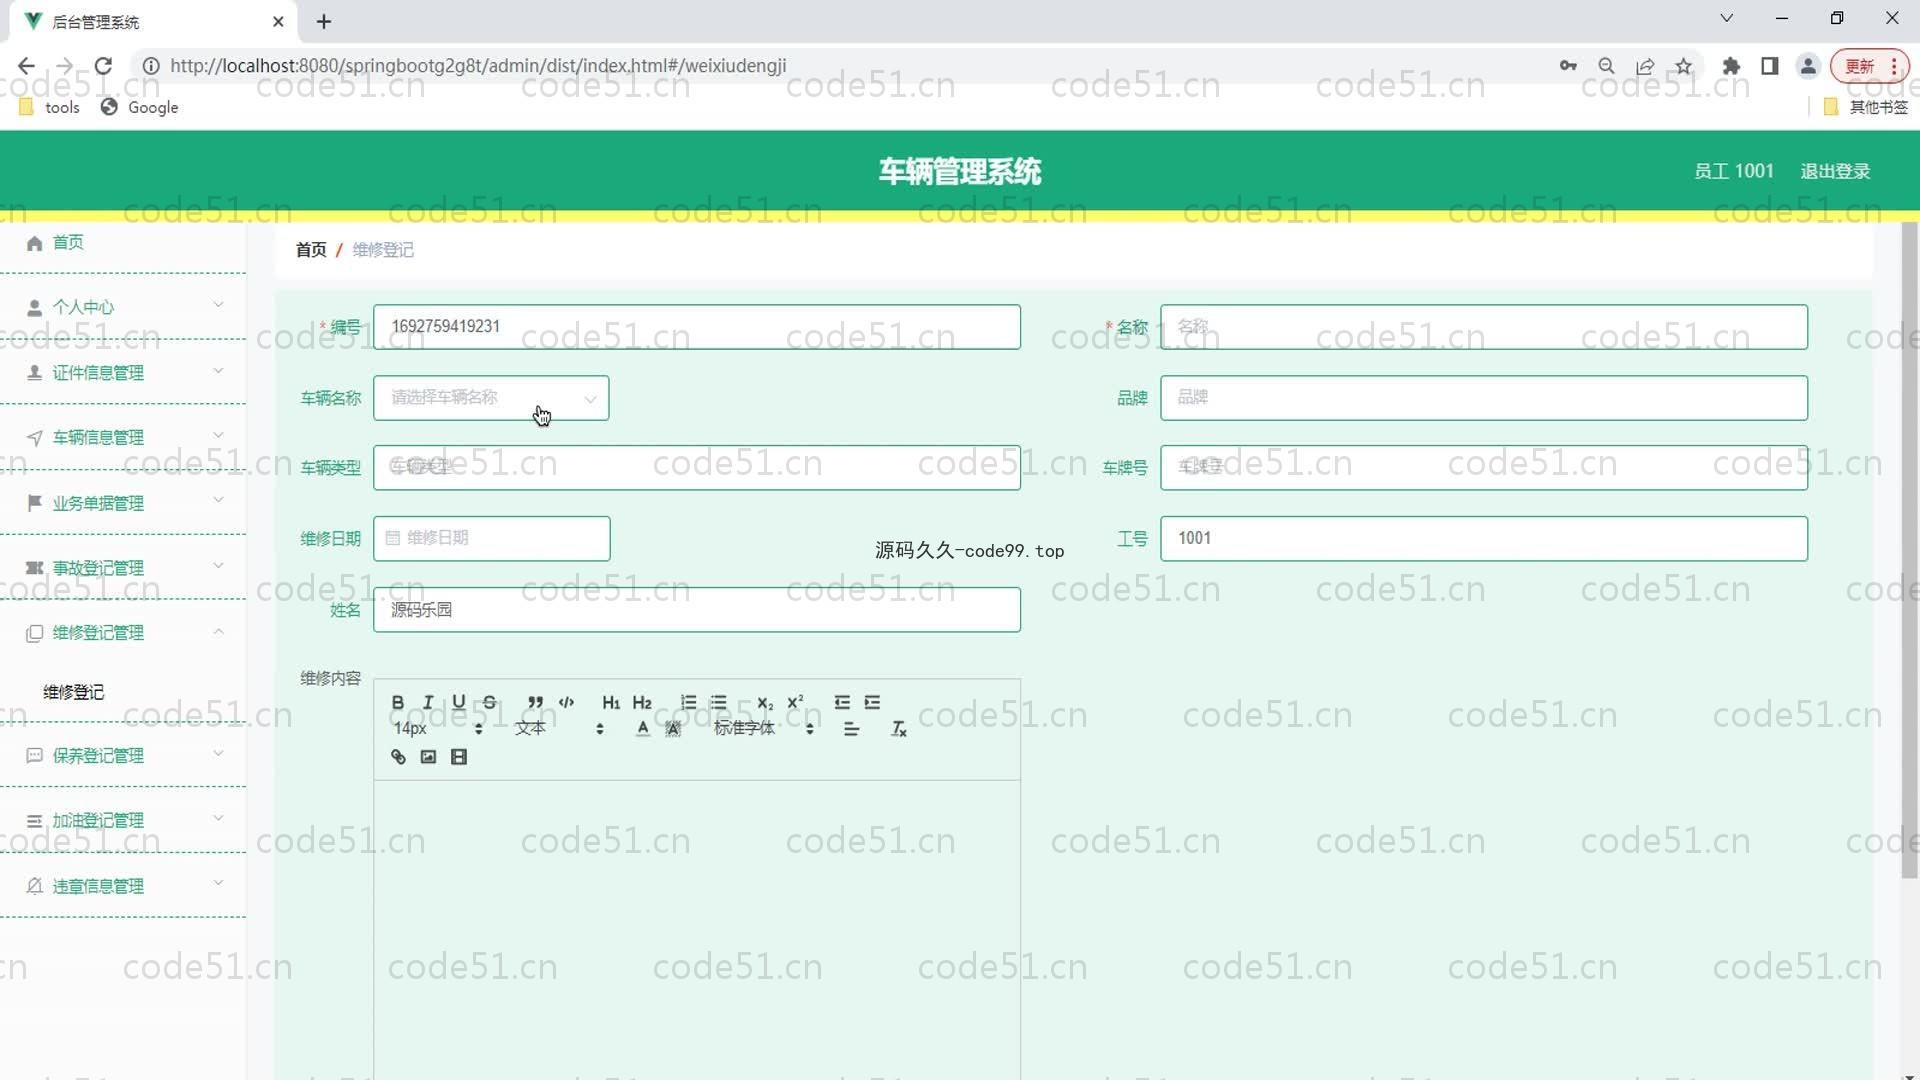Viewport: 1920px width, 1080px height.
Task: Open the 车辆名称 select dropdown
Action: [491, 398]
